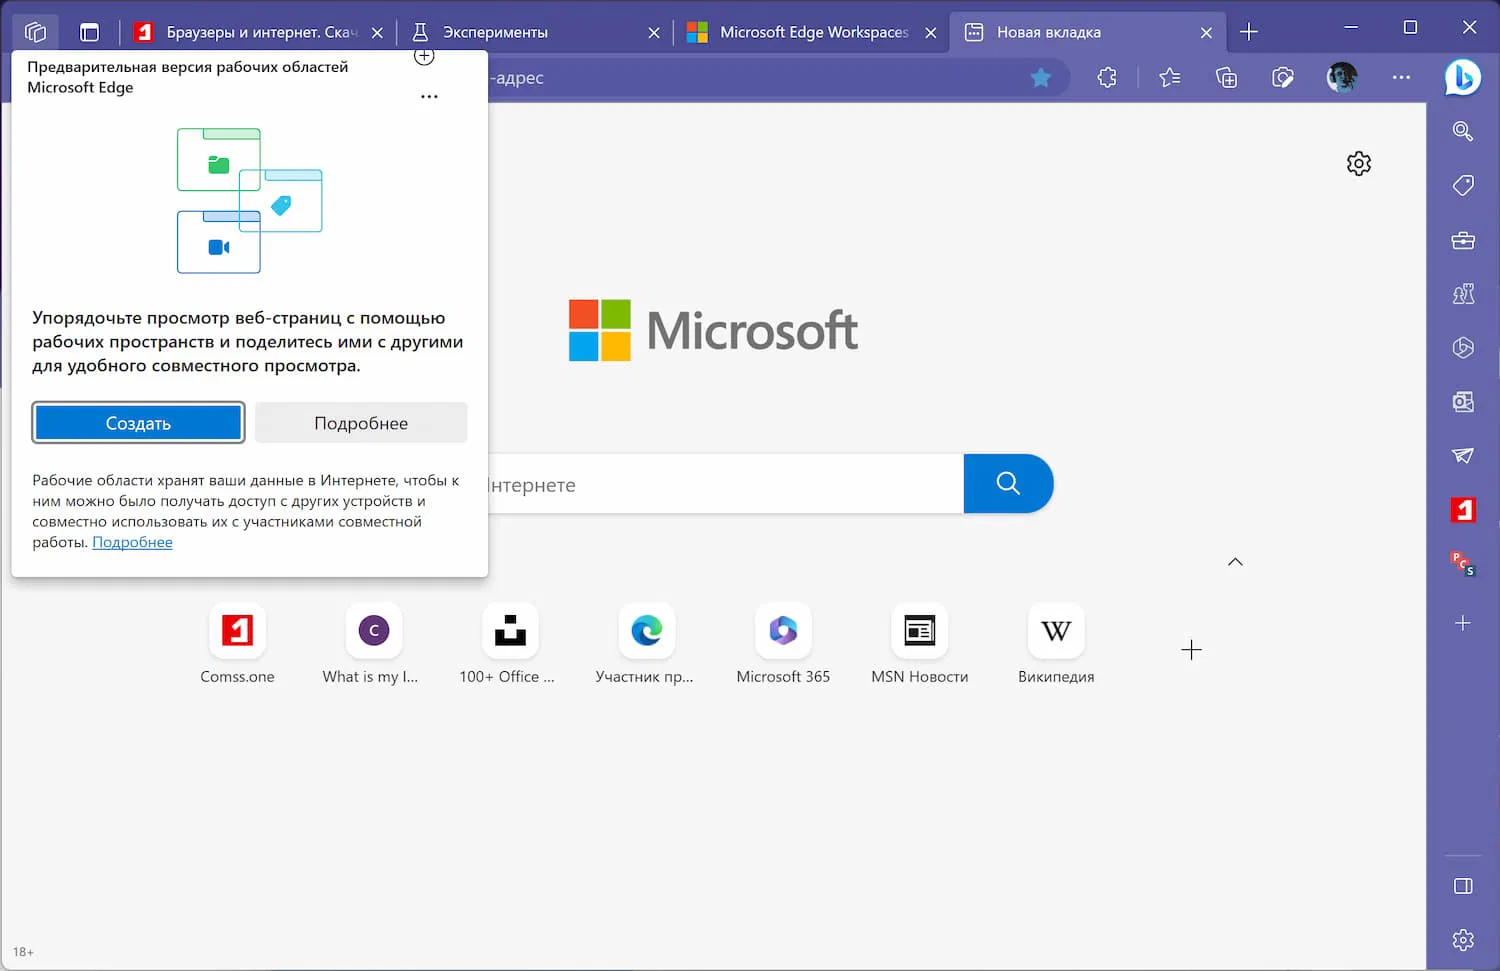Open the sidebar Drop paper plane icon
The image size is (1500, 971).
pyautogui.click(x=1463, y=456)
